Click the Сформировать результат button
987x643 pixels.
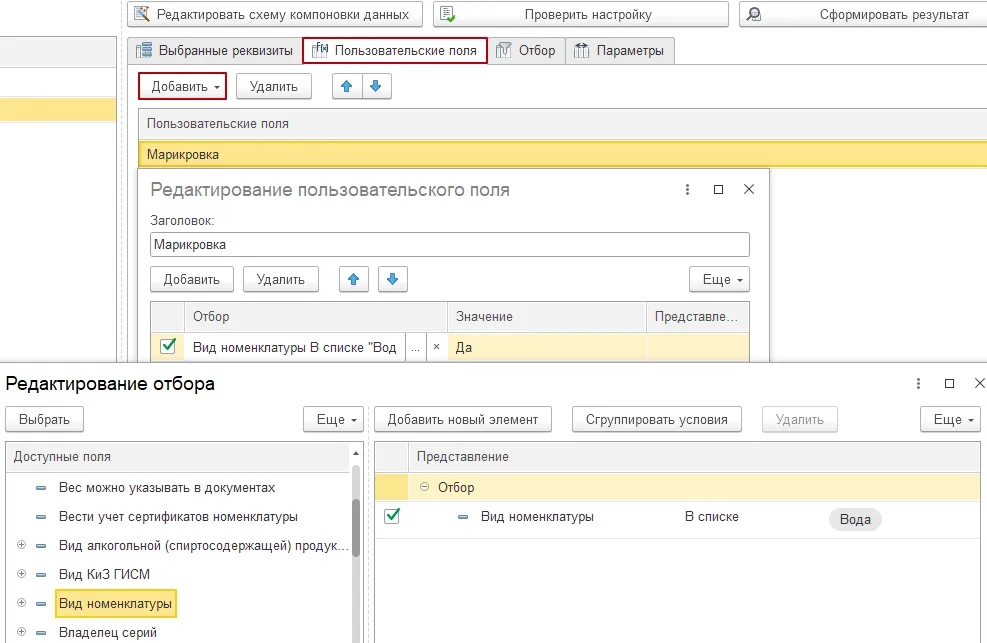click(x=863, y=14)
